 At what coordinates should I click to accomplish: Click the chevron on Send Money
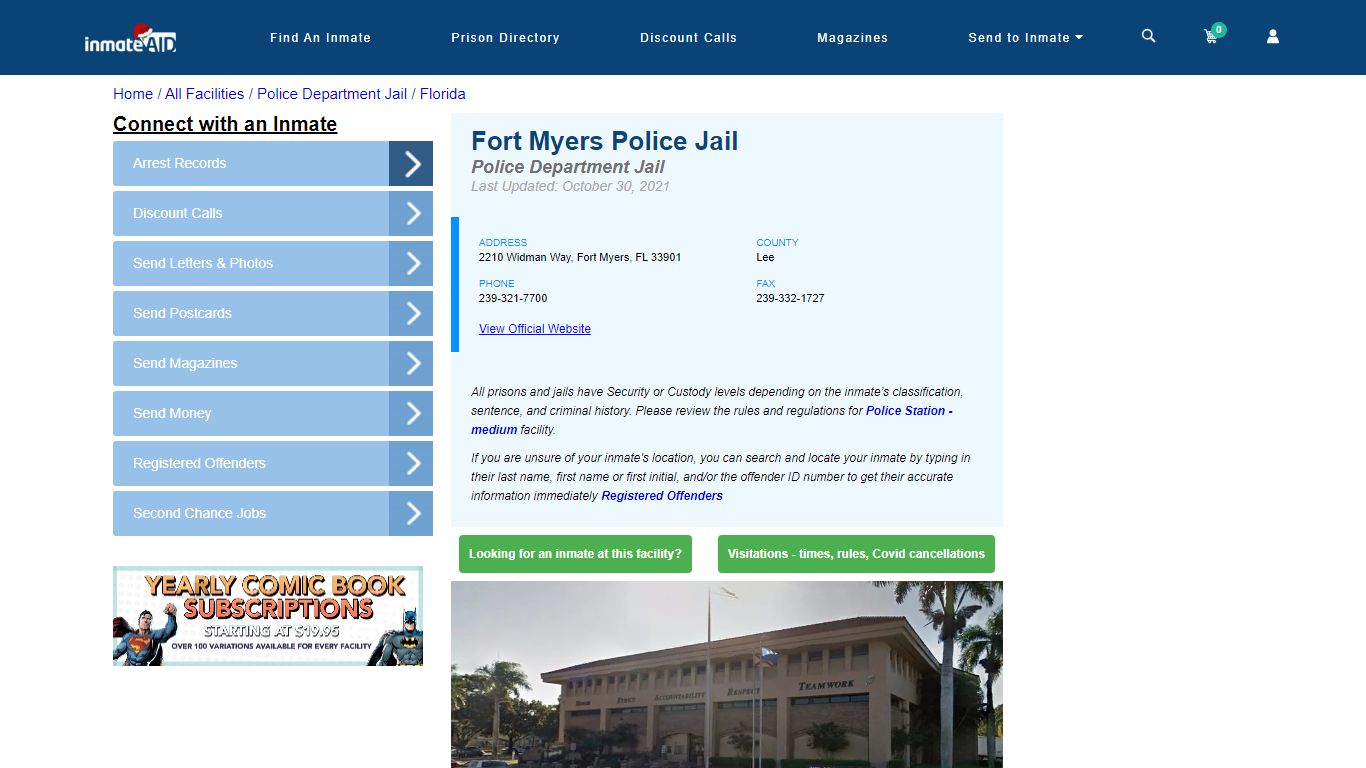pos(411,413)
